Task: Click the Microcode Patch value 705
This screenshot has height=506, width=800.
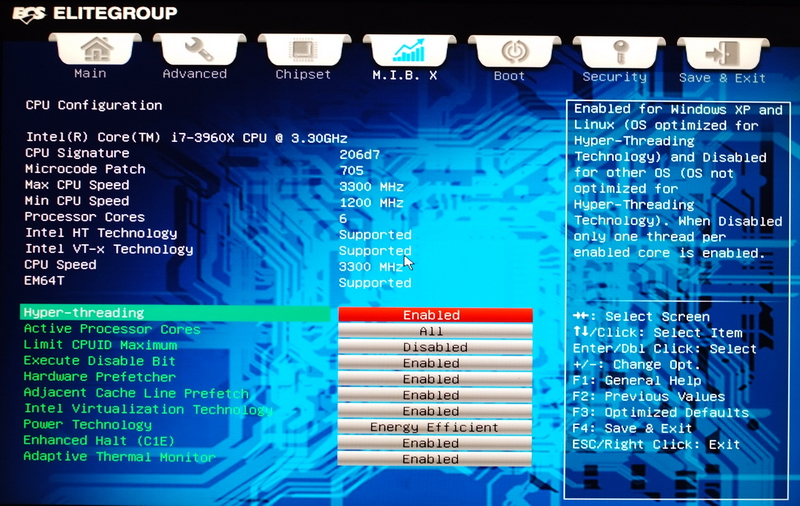Action: (352, 170)
